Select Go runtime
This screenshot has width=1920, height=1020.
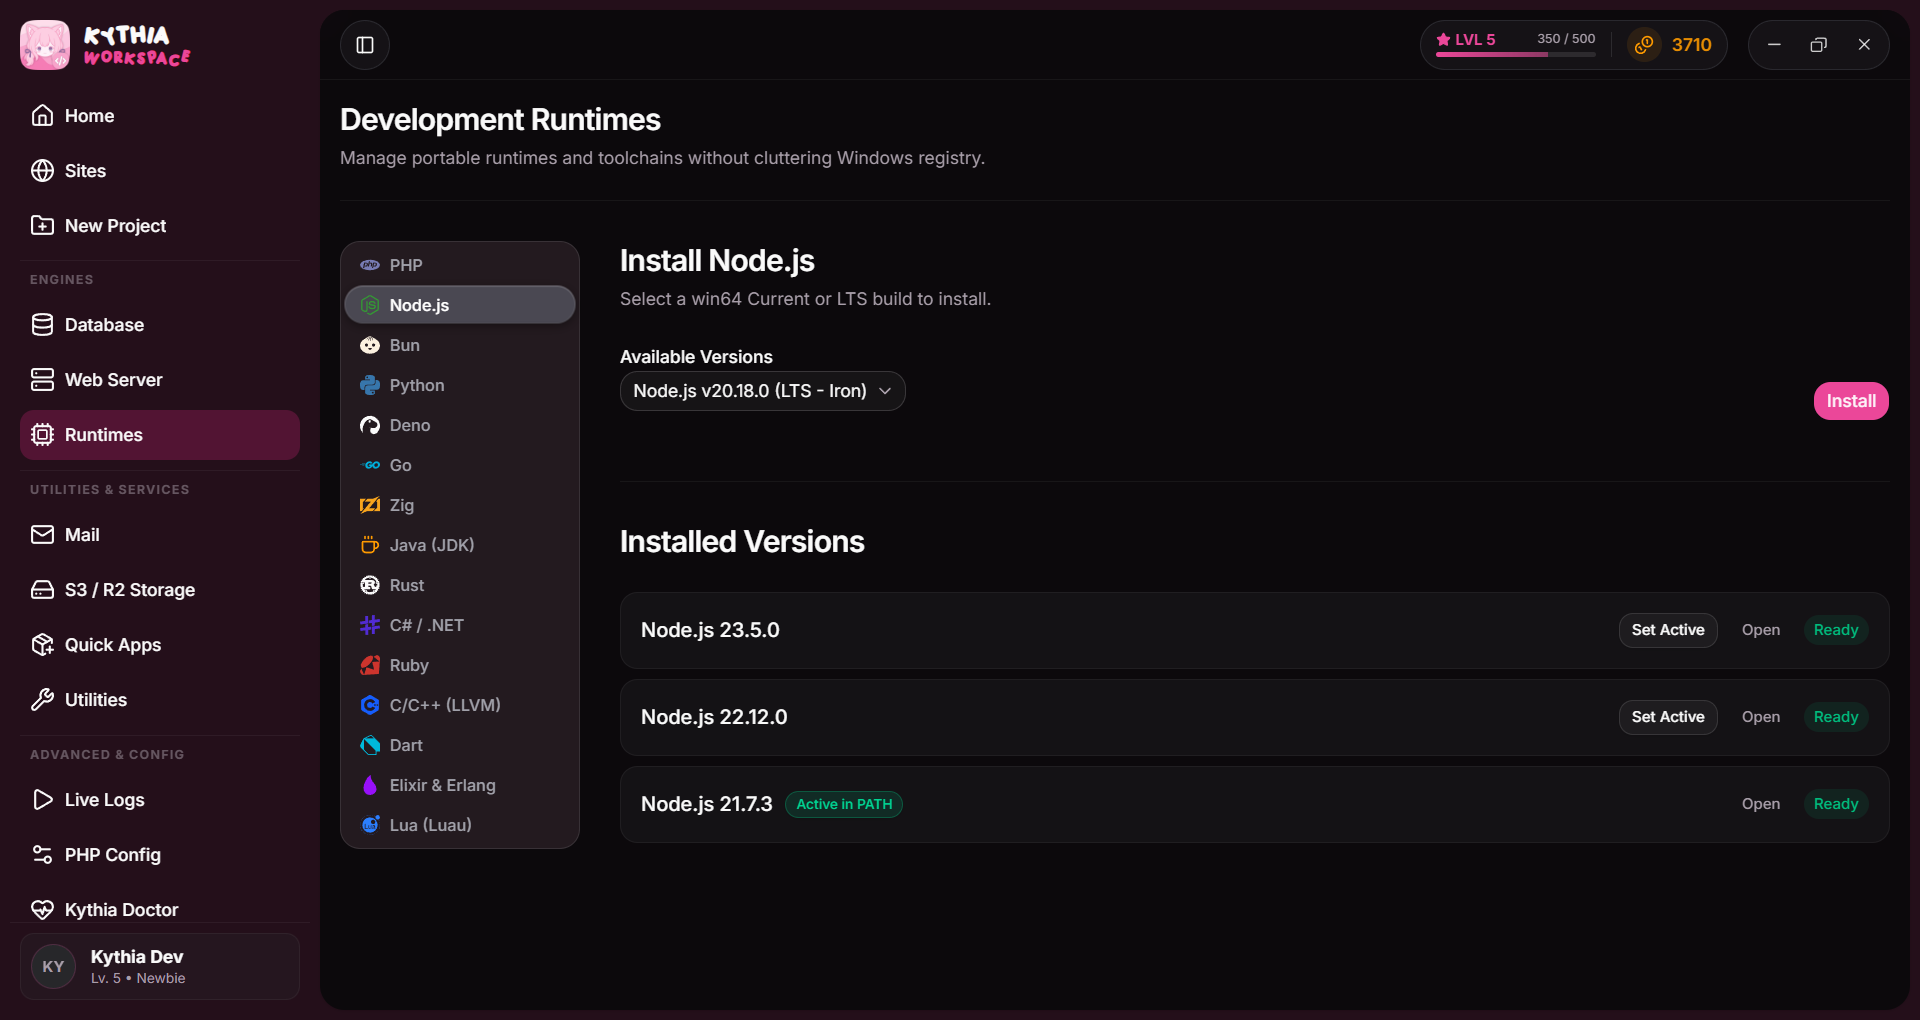coord(460,465)
